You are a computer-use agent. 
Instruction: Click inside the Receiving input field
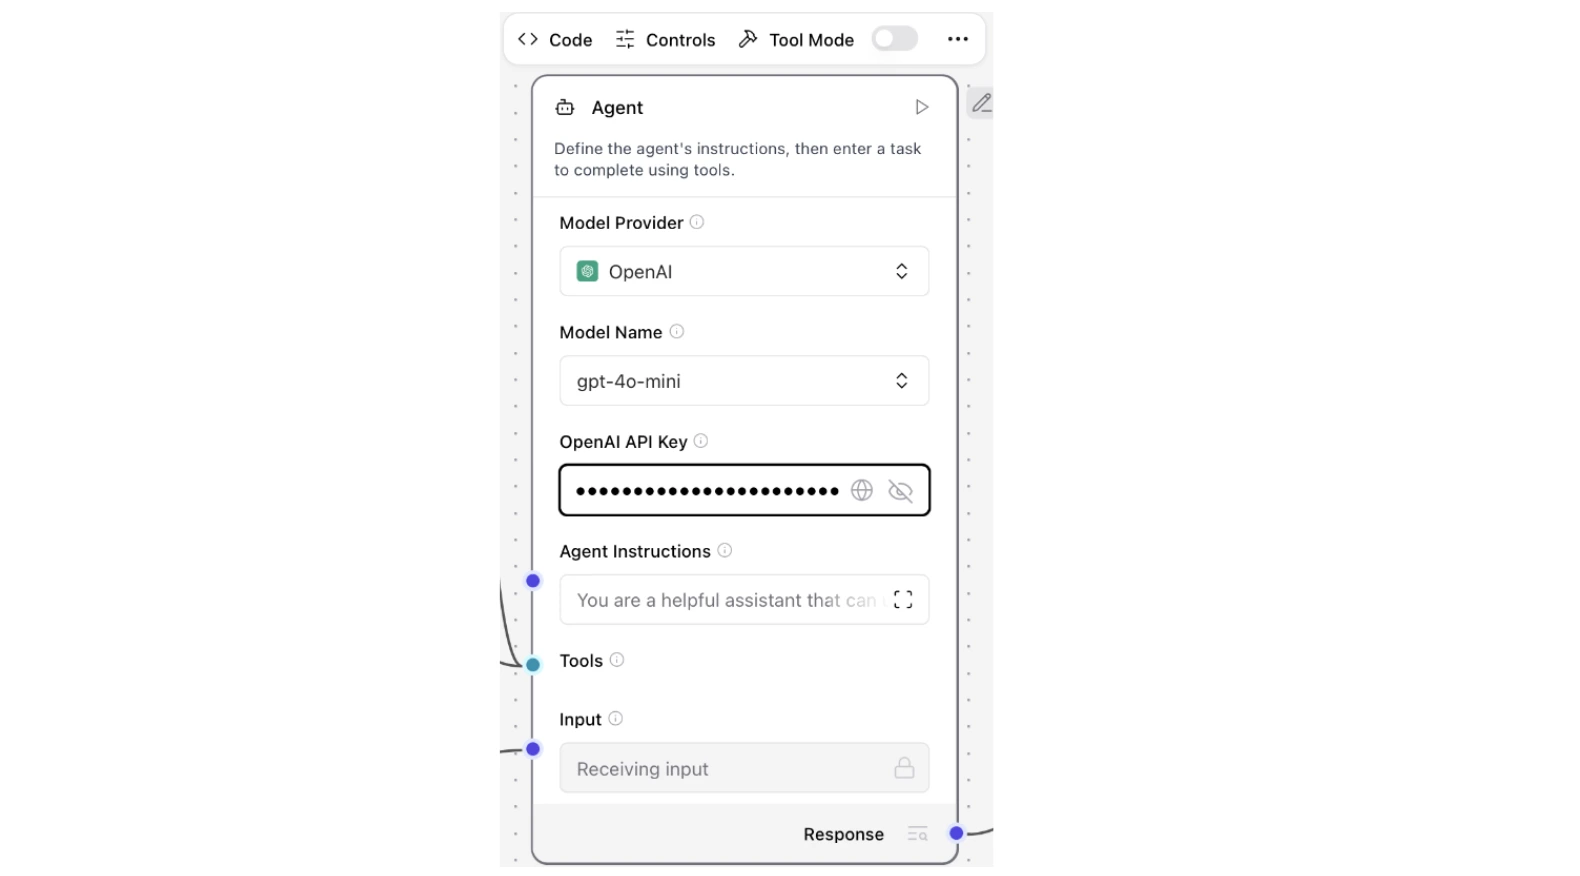[720, 768]
